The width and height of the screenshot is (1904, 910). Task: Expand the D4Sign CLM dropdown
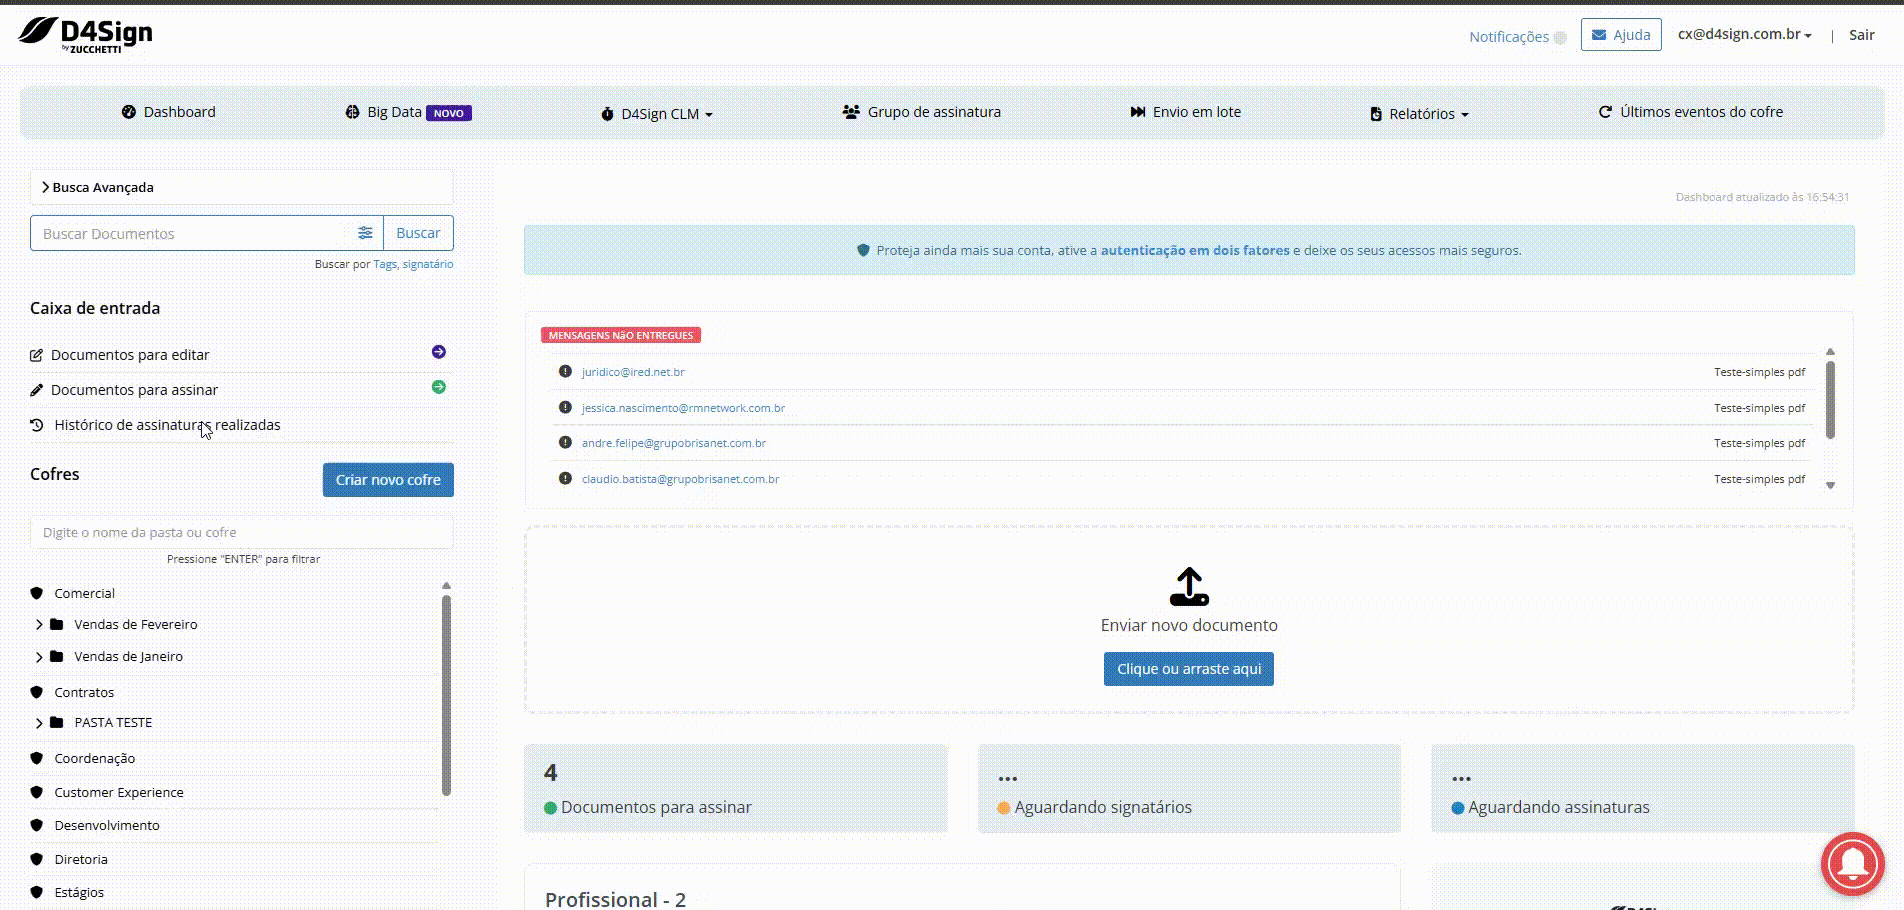(x=657, y=114)
